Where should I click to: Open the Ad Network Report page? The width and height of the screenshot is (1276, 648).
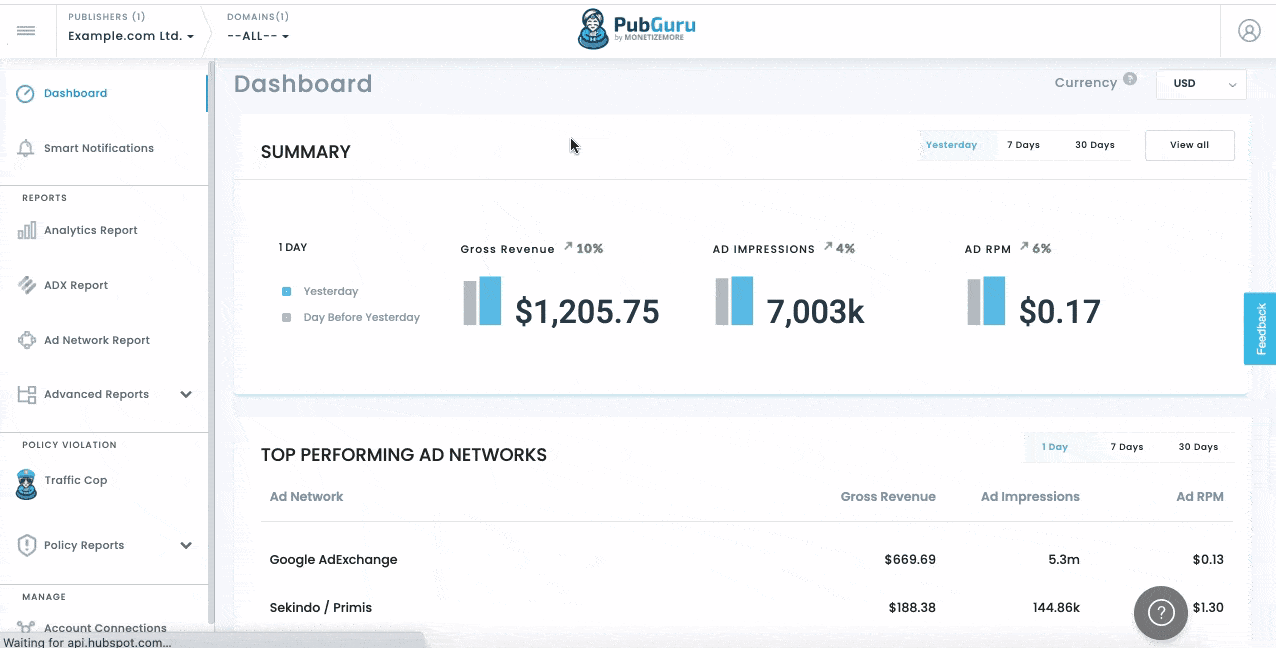pos(97,340)
